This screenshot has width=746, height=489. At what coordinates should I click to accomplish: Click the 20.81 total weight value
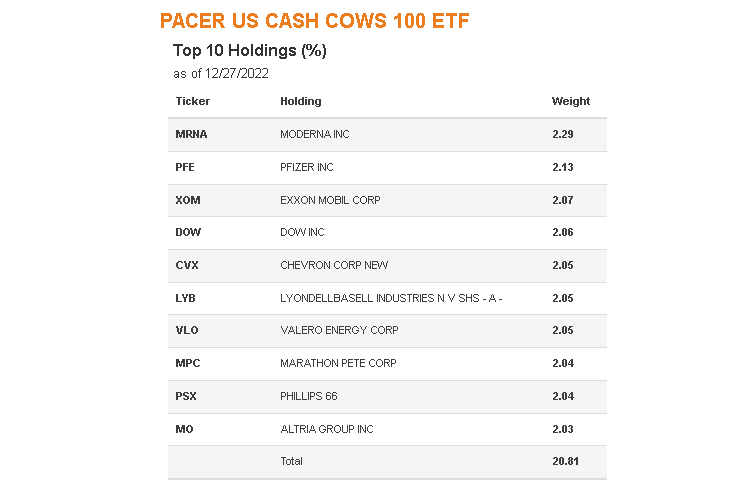pos(566,461)
